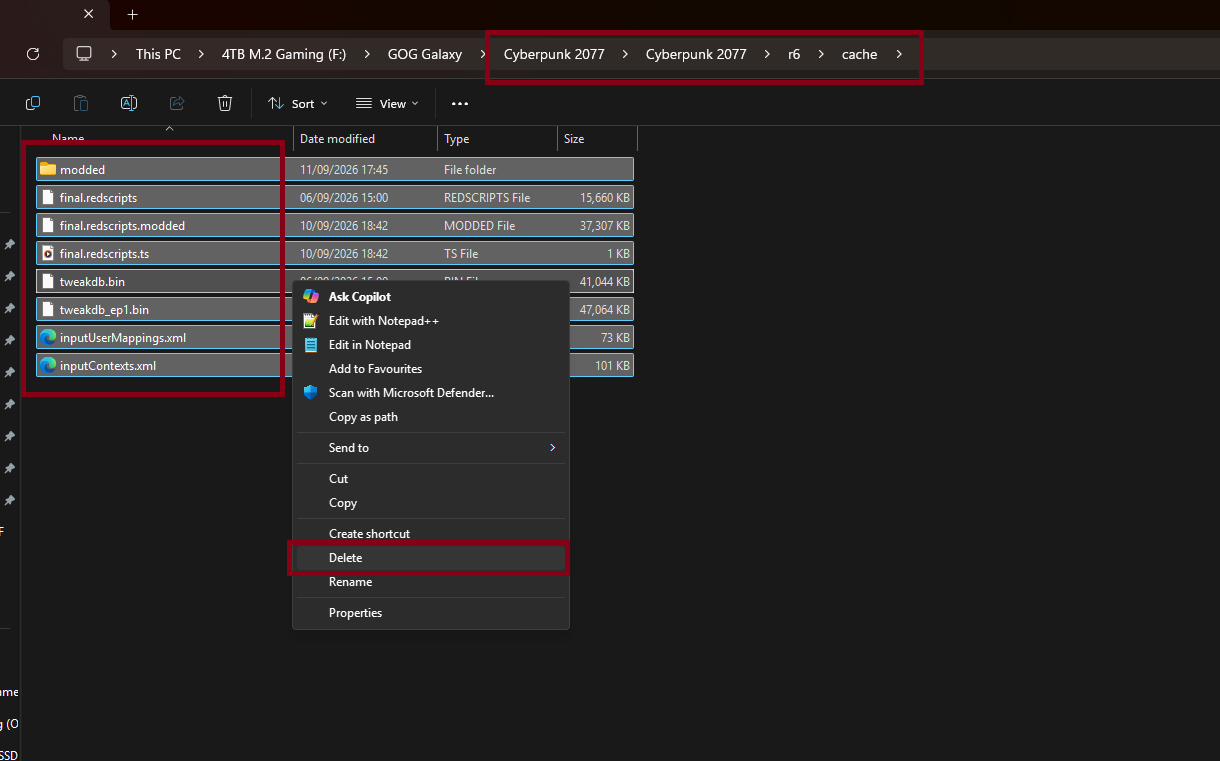Viewport: 1220px width, 761px height.
Task: Click the Refresh icon in address bar
Action: (33, 54)
